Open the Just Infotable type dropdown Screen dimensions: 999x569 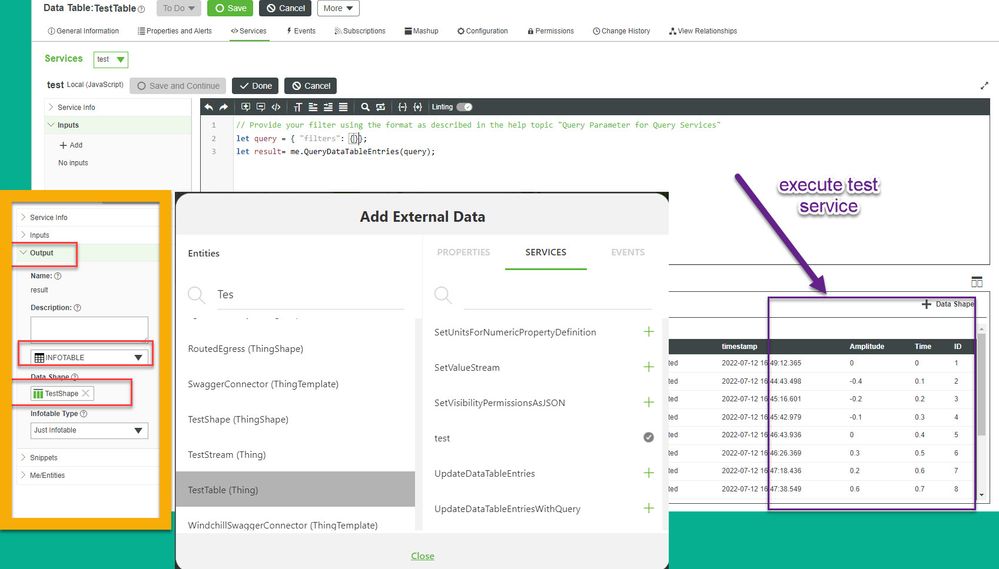click(89, 430)
